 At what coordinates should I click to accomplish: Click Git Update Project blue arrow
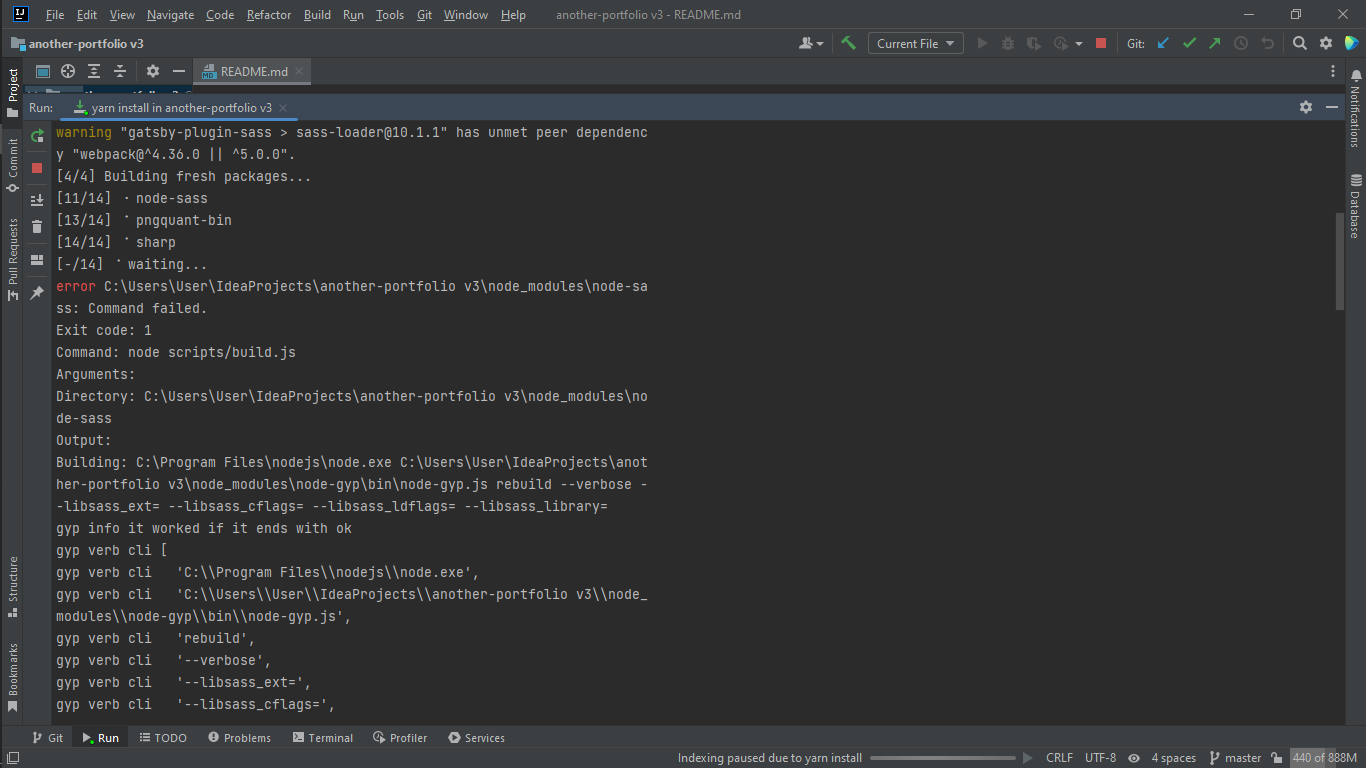tap(1163, 43)
